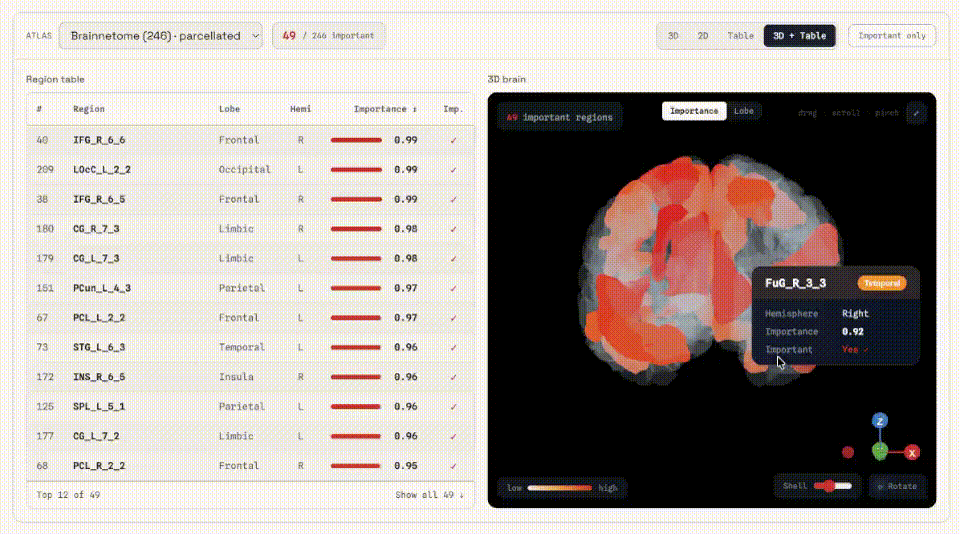Open the Brainnetome atlas dropdown
960x534 pixels.
tap(160, 36)
